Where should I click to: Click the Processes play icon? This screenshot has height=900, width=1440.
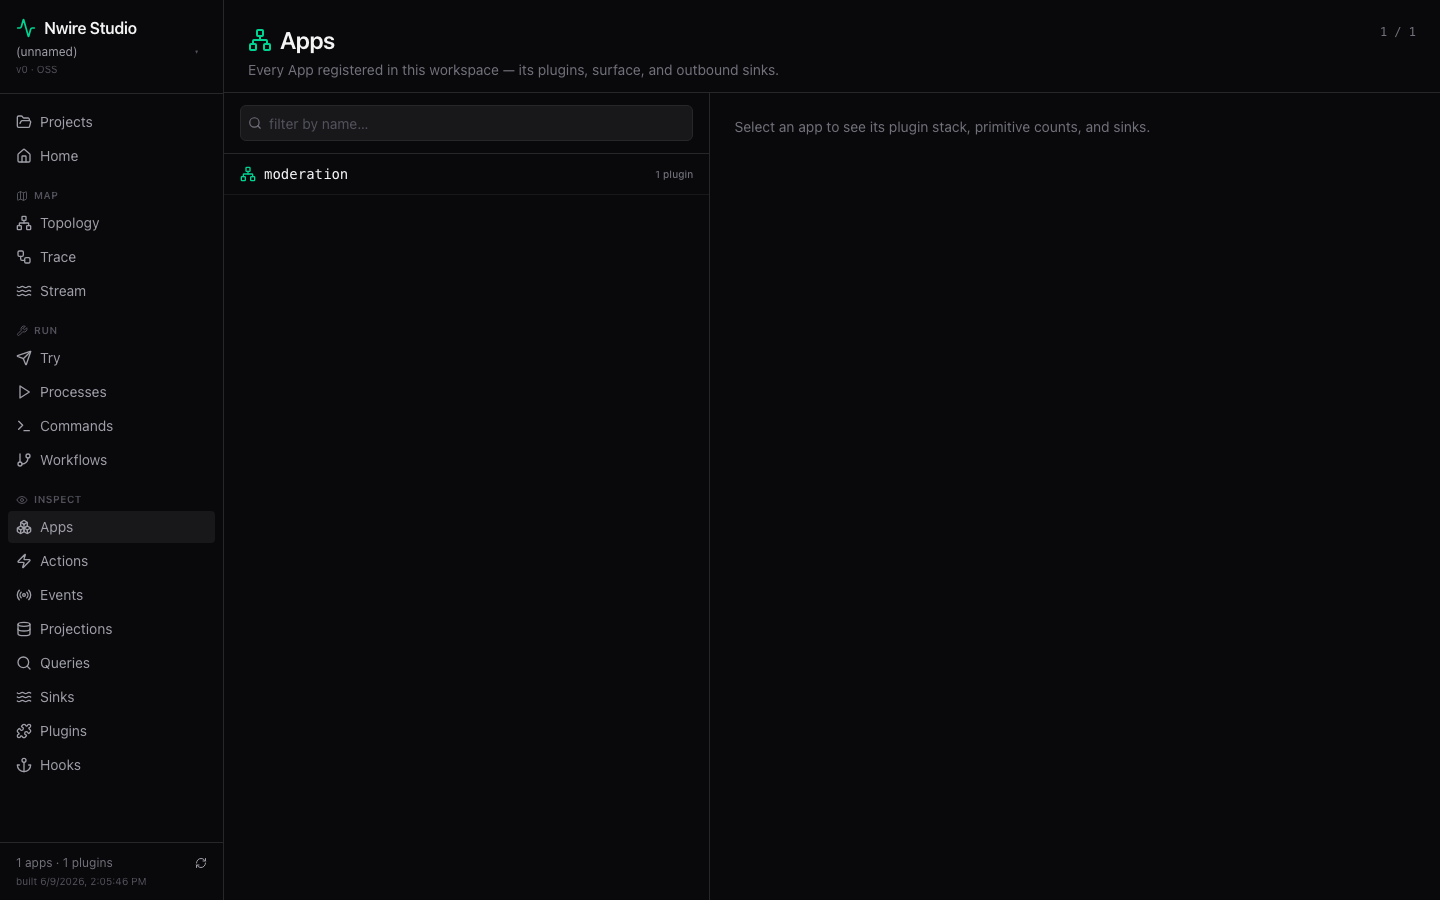[x=24, y=392]
